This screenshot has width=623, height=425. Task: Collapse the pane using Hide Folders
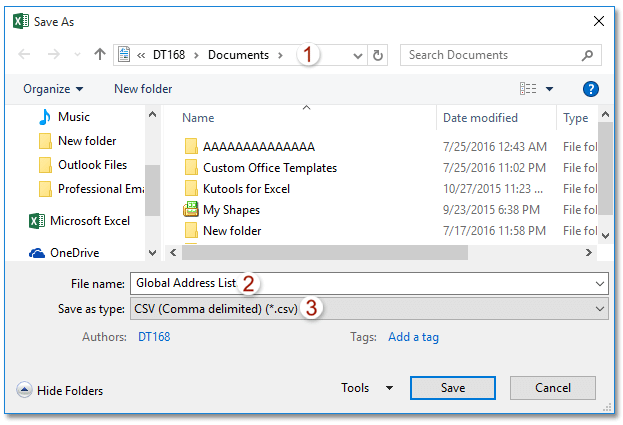(x=60, y=391)
